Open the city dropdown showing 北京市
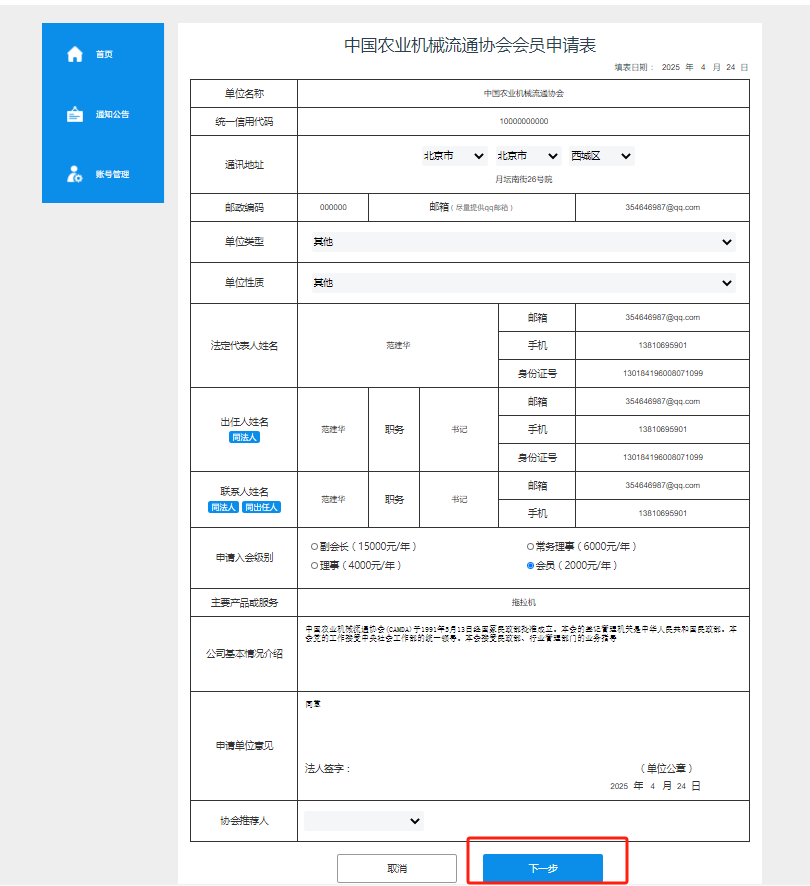Image resolution: width=810 pixels, height=886 pixels. click(x=529, y=156)
